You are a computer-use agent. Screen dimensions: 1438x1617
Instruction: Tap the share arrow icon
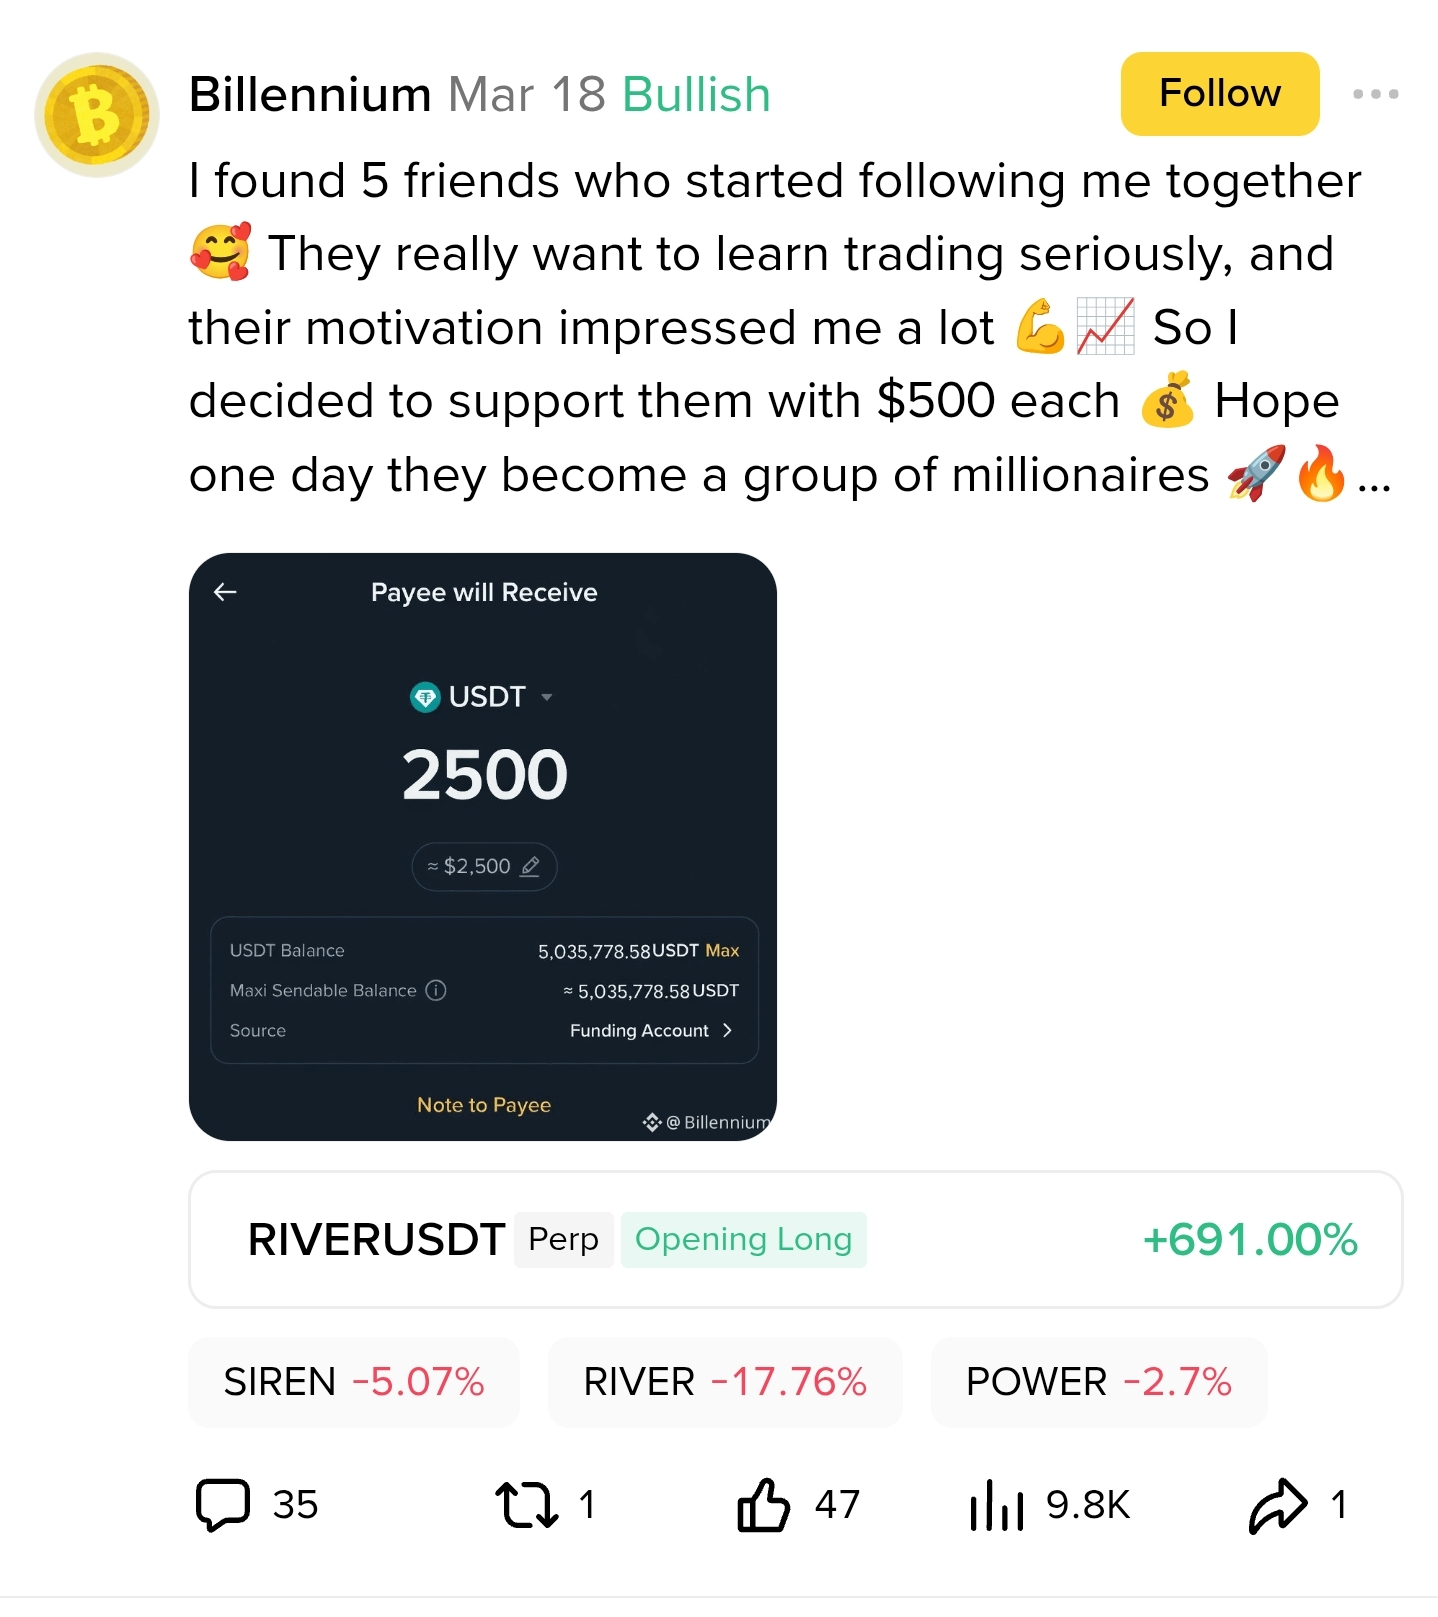coord(1278,1504)
